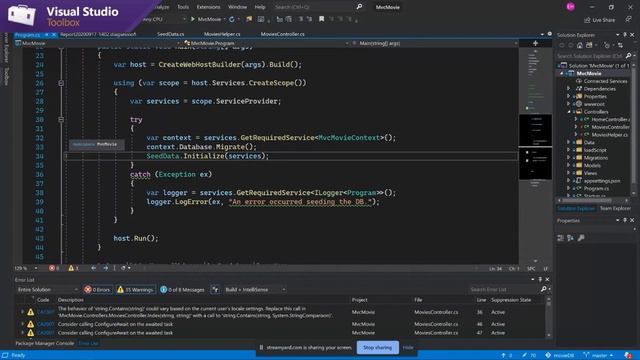The height and width of the screenshot is (360, 640).
Task: Open the Tools menu
Action: [x=183, y=7]
